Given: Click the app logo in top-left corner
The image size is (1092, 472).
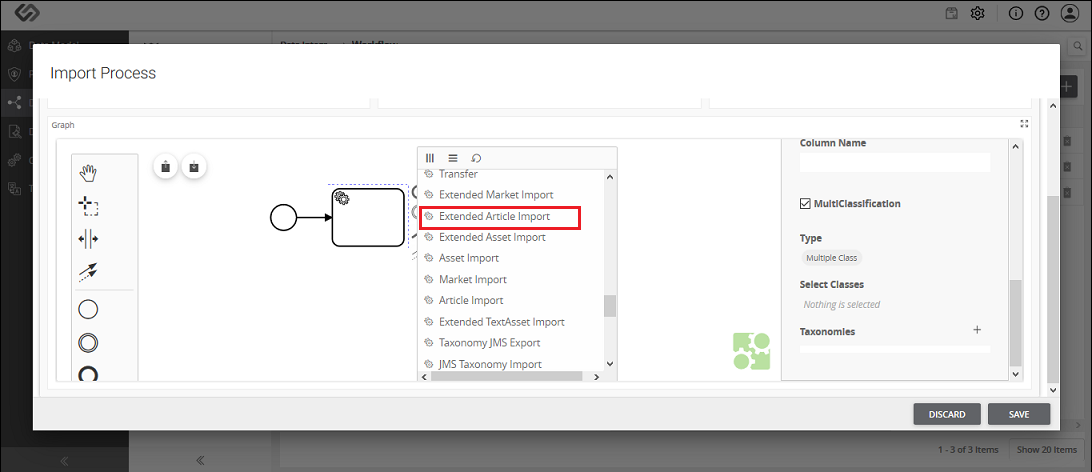Looking at the screenshot, I should coord(28,12).
